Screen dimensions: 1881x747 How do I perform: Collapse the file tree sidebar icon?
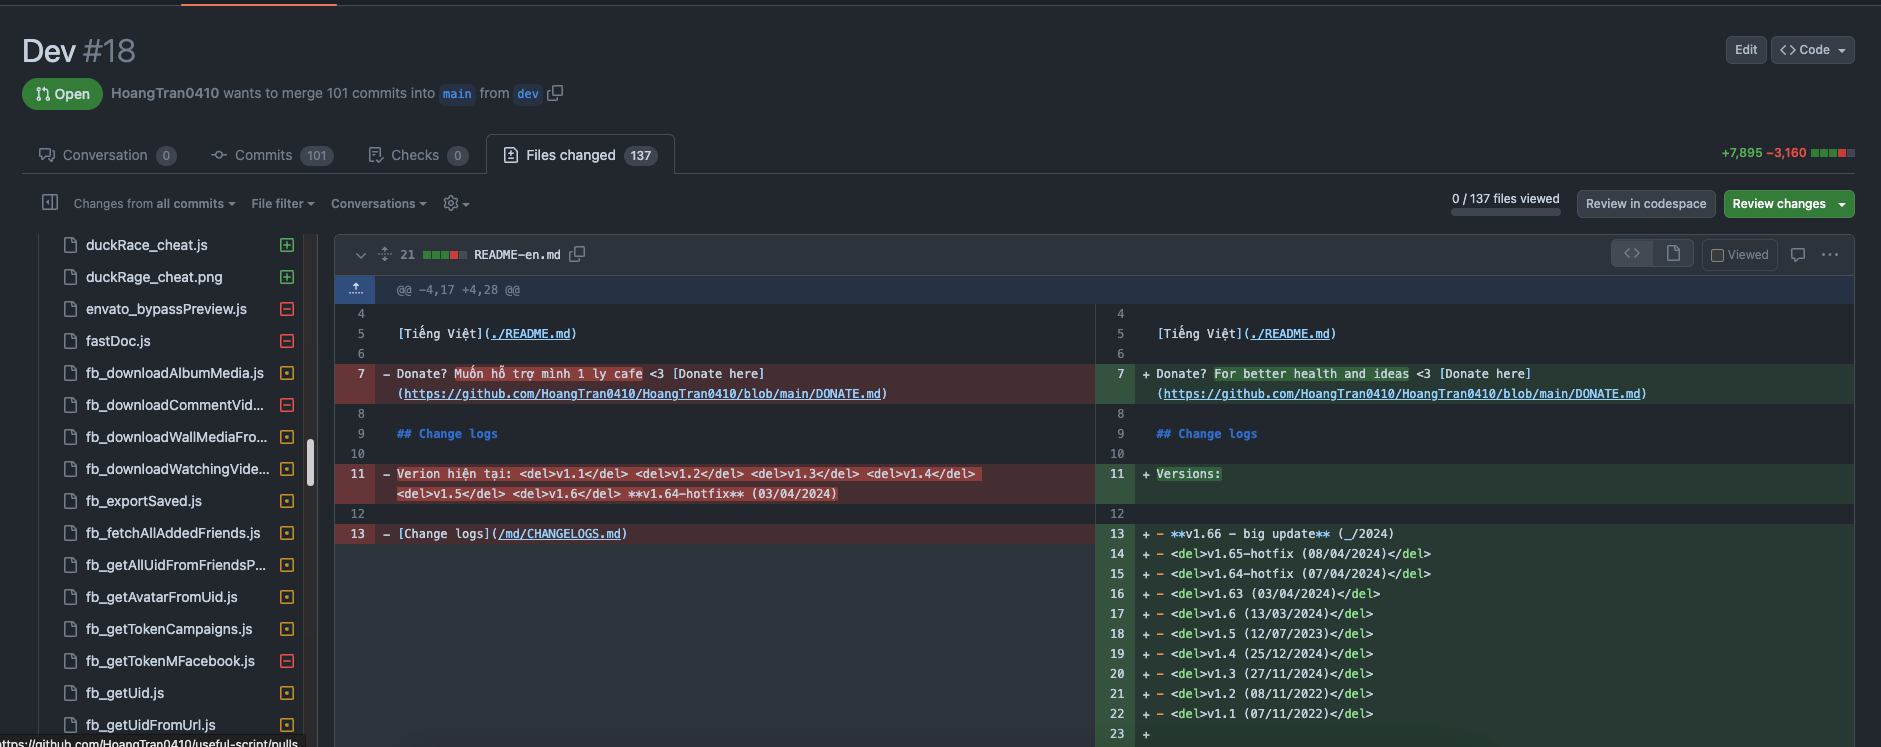(50, 203)
